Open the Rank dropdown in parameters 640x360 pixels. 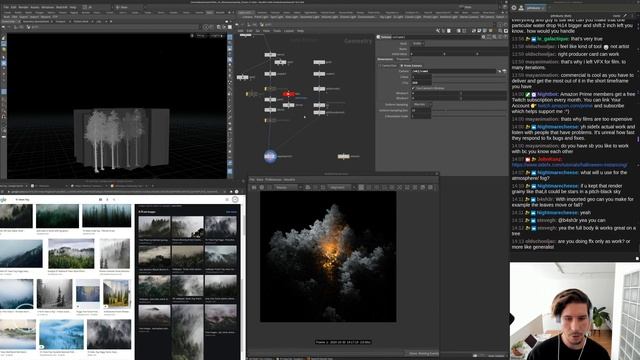tap(418, 43)
